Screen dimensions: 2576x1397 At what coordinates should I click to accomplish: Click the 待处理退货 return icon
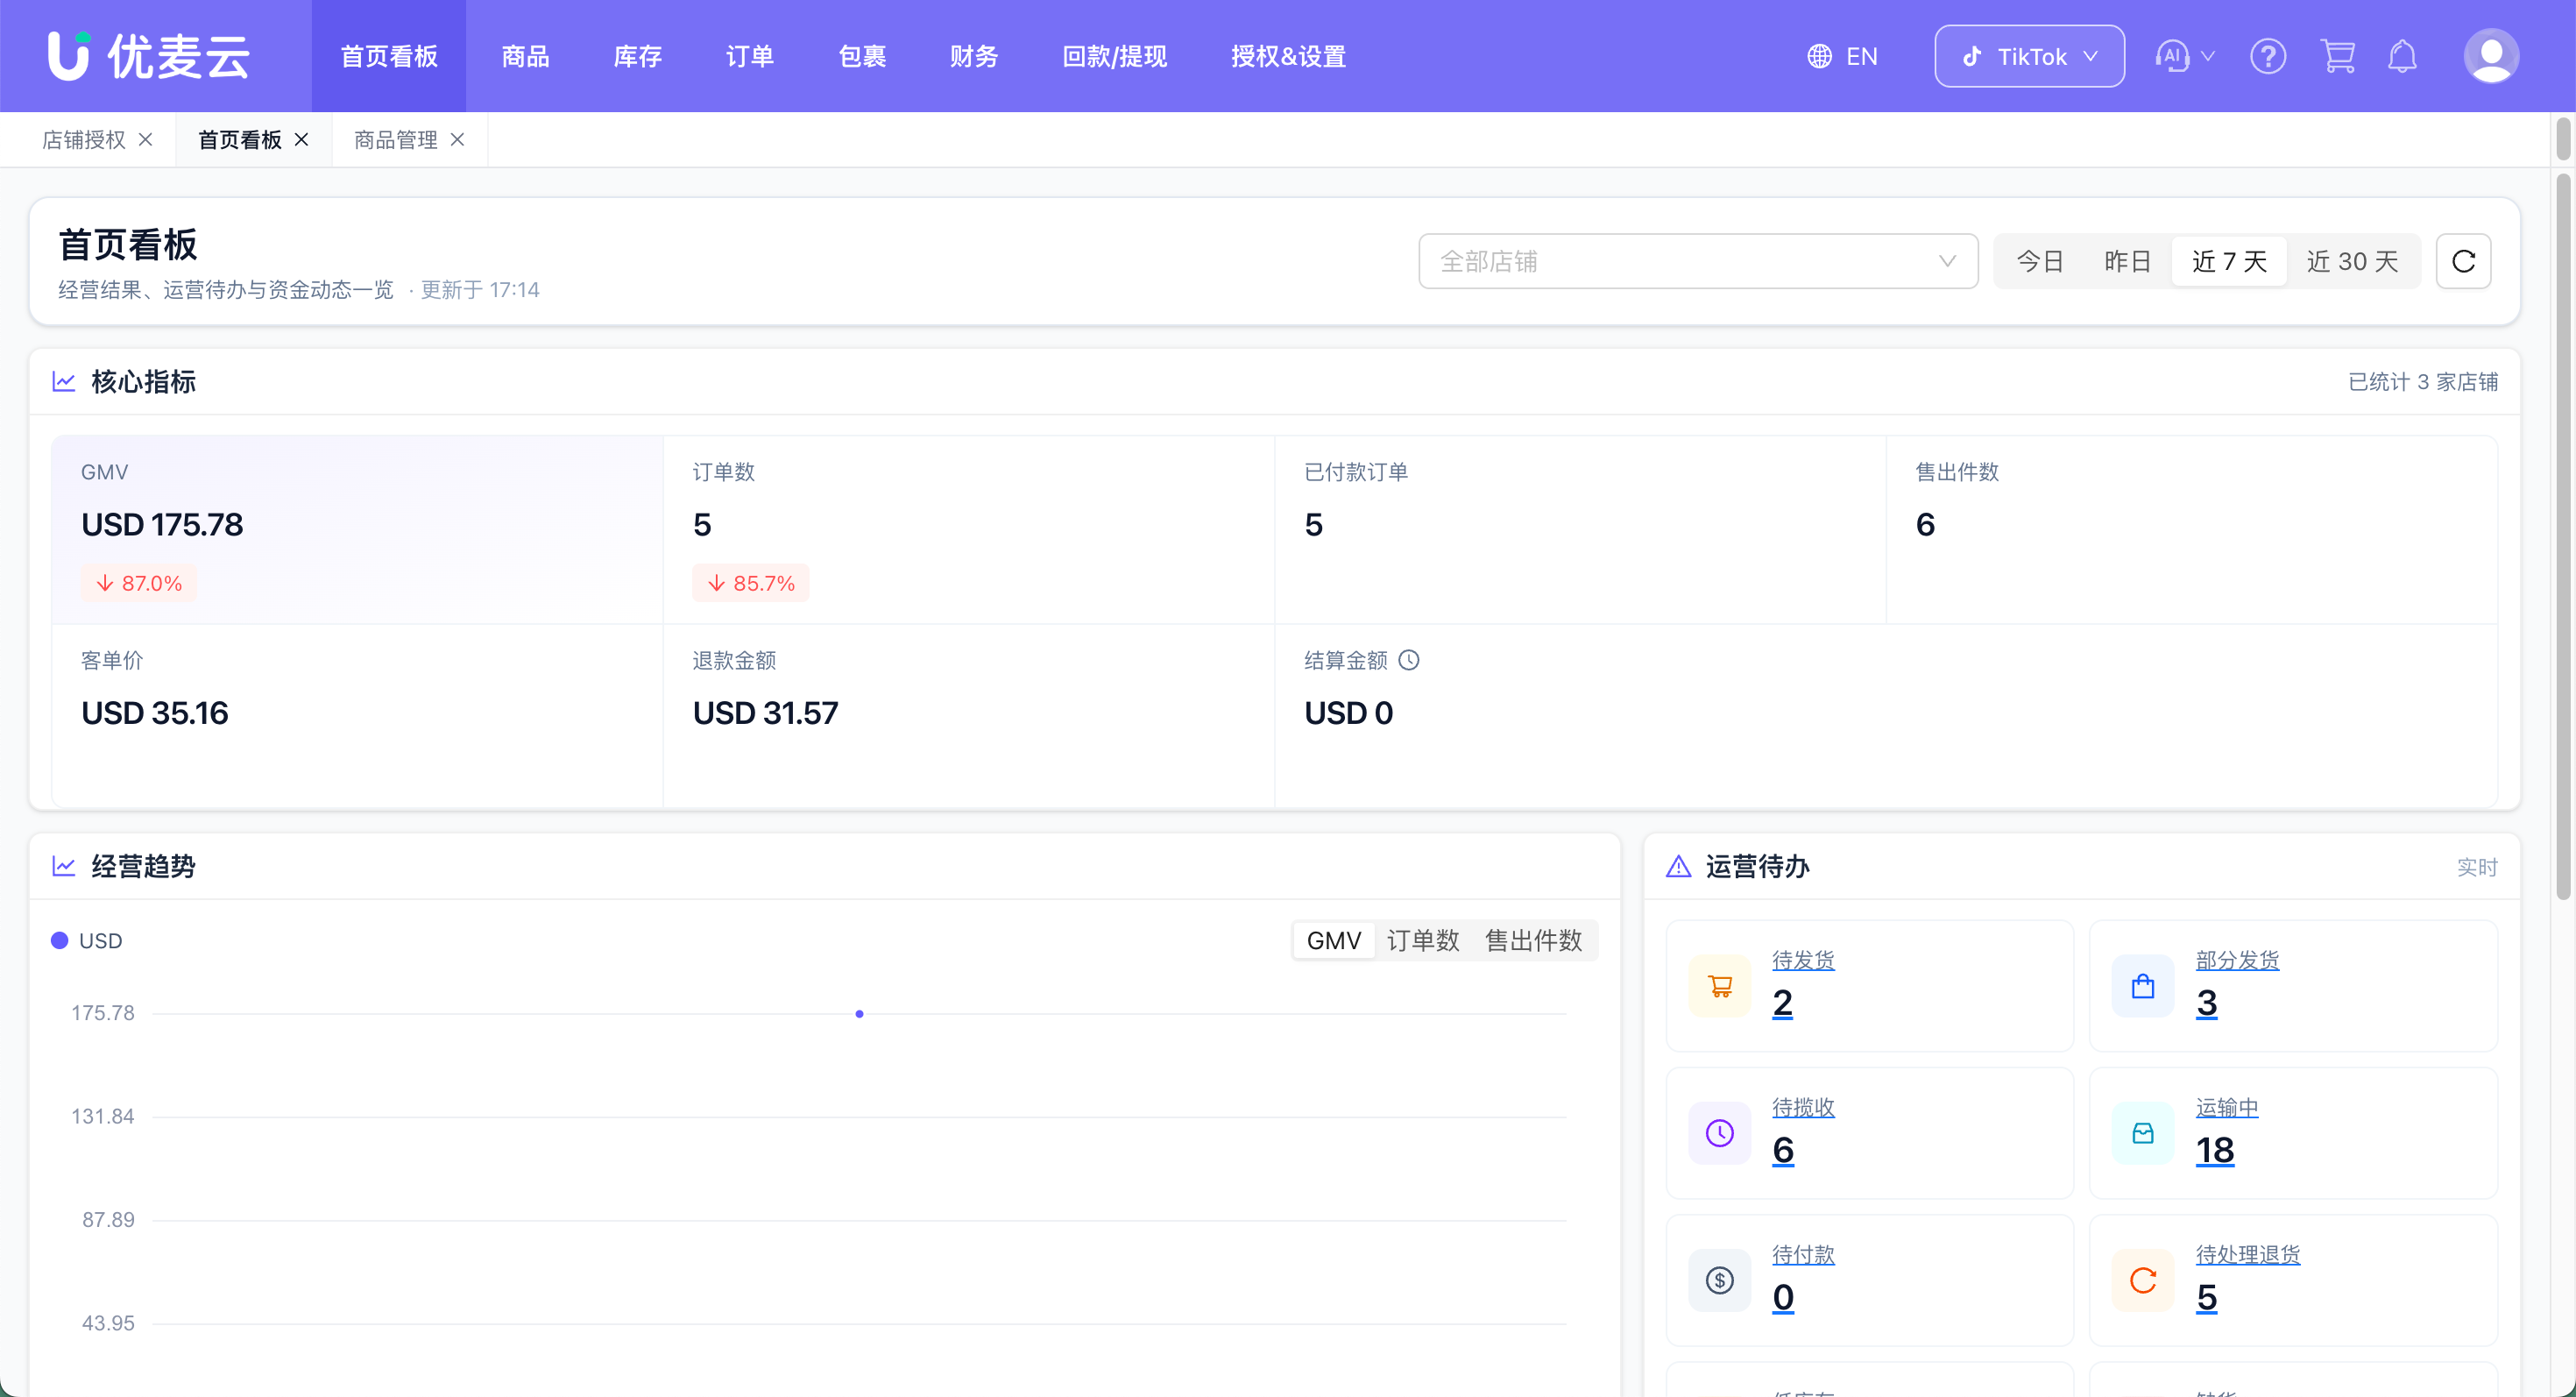click(2143, 1280)
